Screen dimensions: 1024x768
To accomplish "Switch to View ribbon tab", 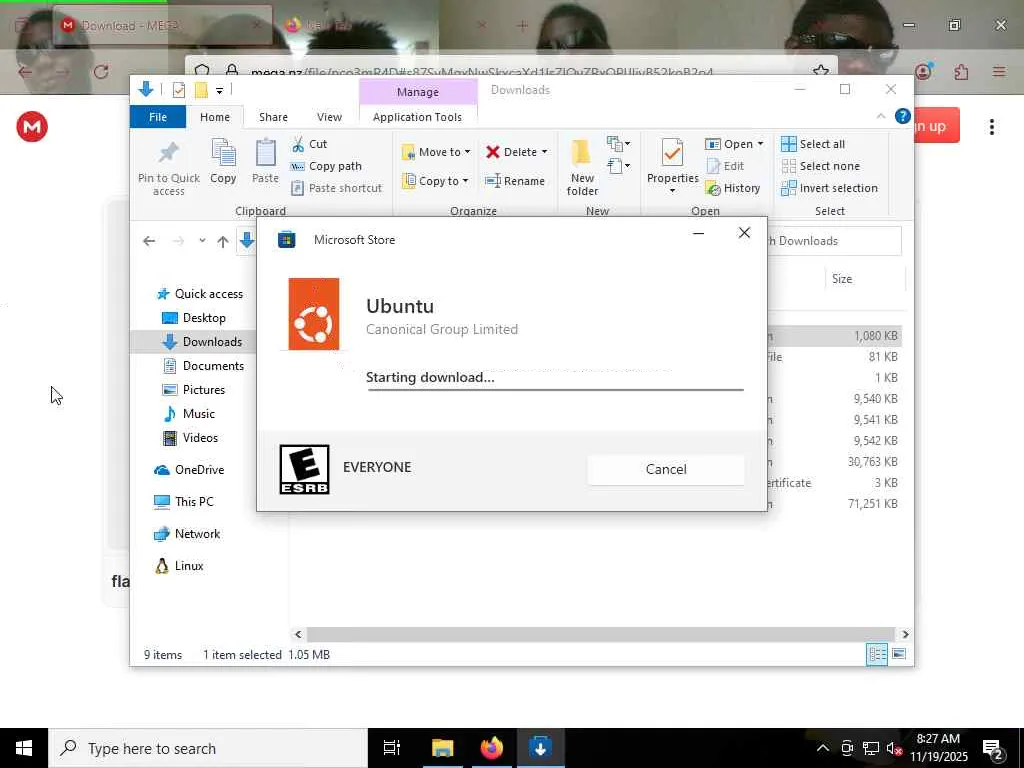I will point(329,117).
